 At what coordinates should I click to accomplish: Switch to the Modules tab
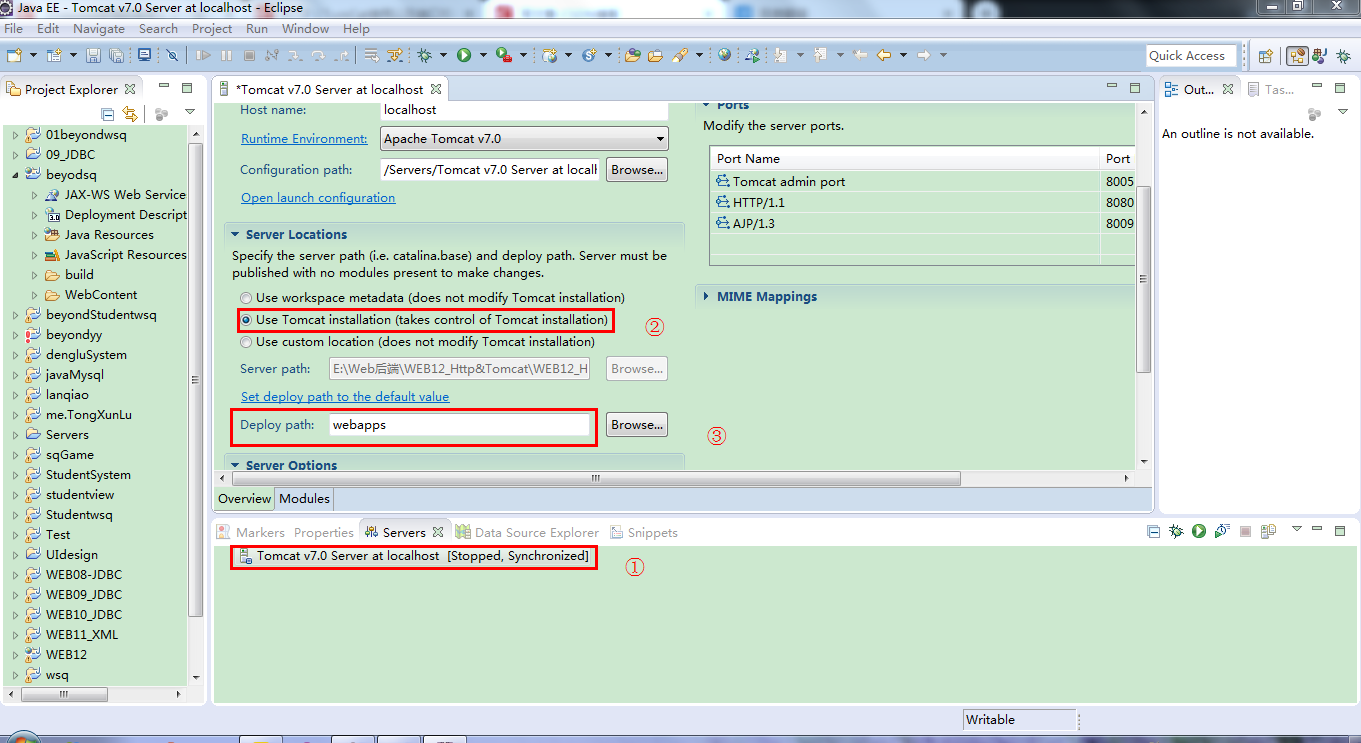tap(304, 498)
